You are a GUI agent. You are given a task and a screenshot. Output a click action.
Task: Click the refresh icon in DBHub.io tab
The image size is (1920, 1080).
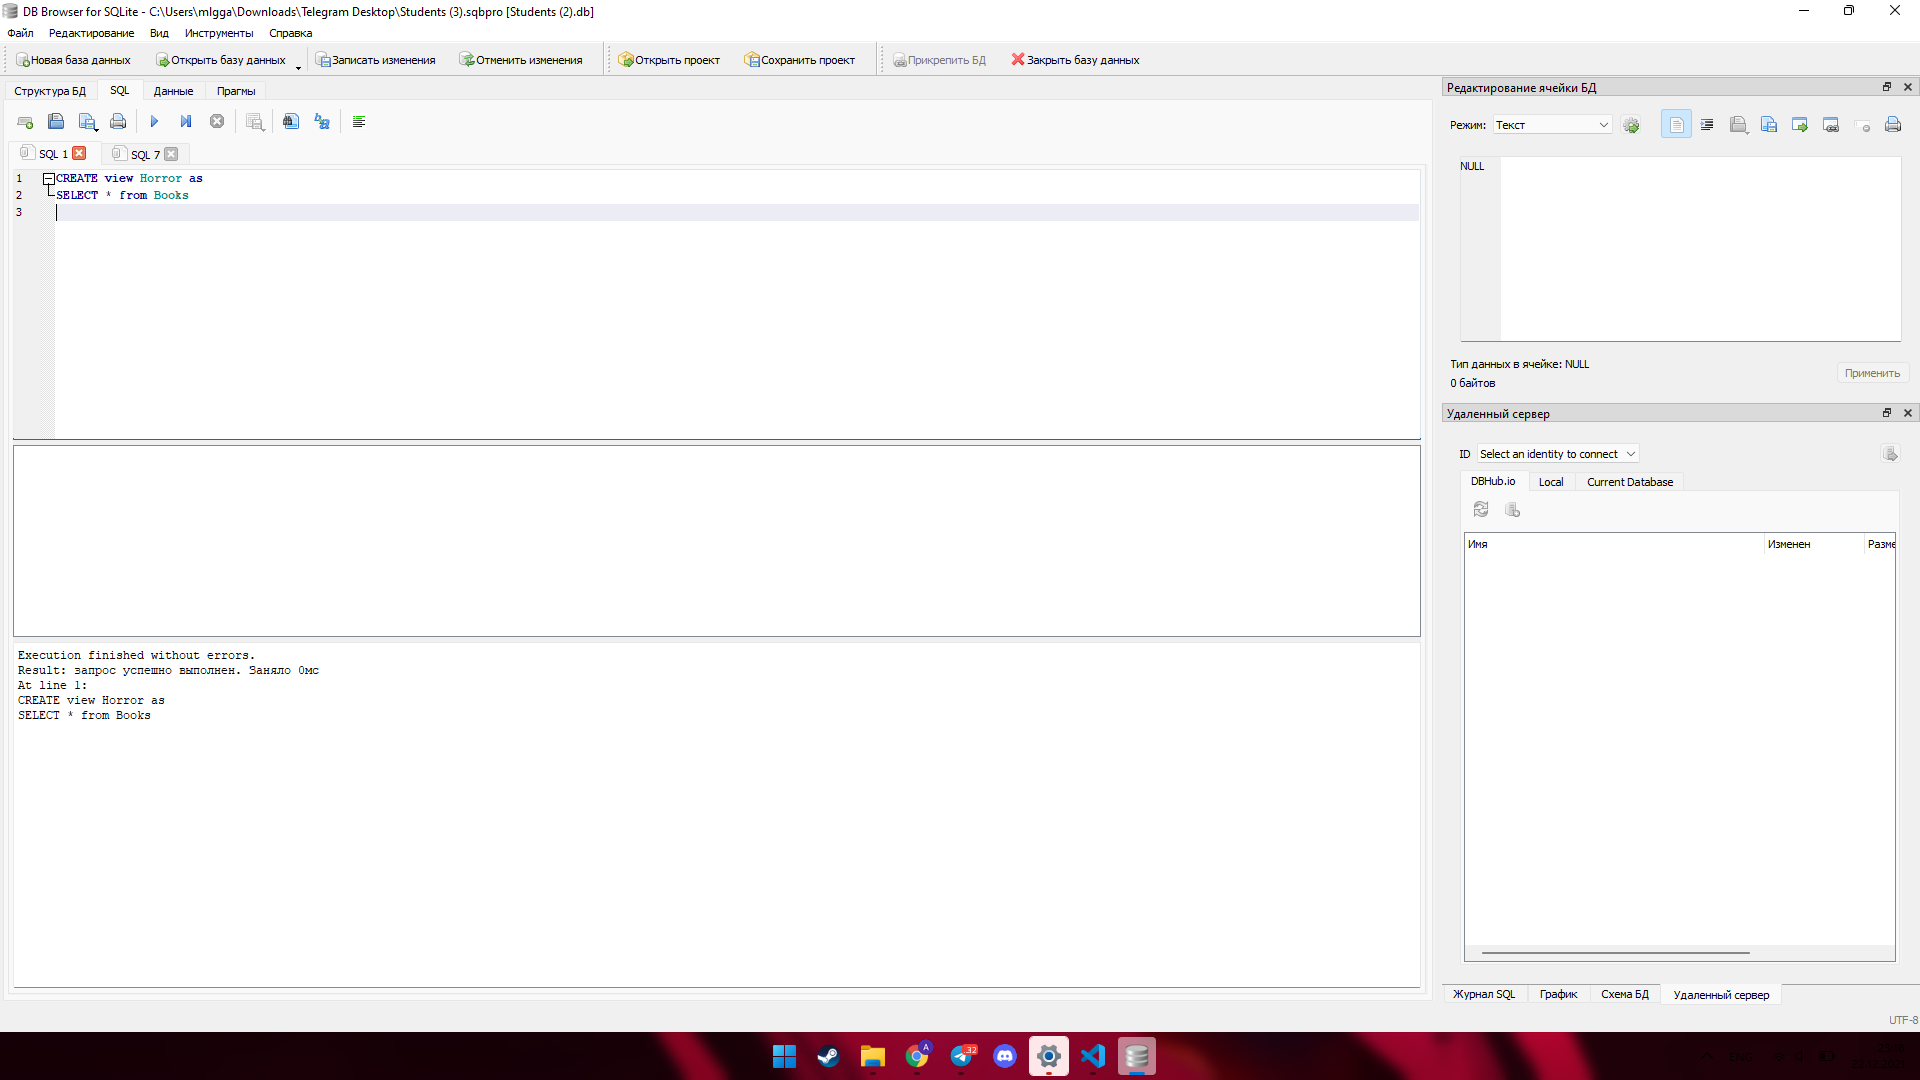pos(1481,510)
